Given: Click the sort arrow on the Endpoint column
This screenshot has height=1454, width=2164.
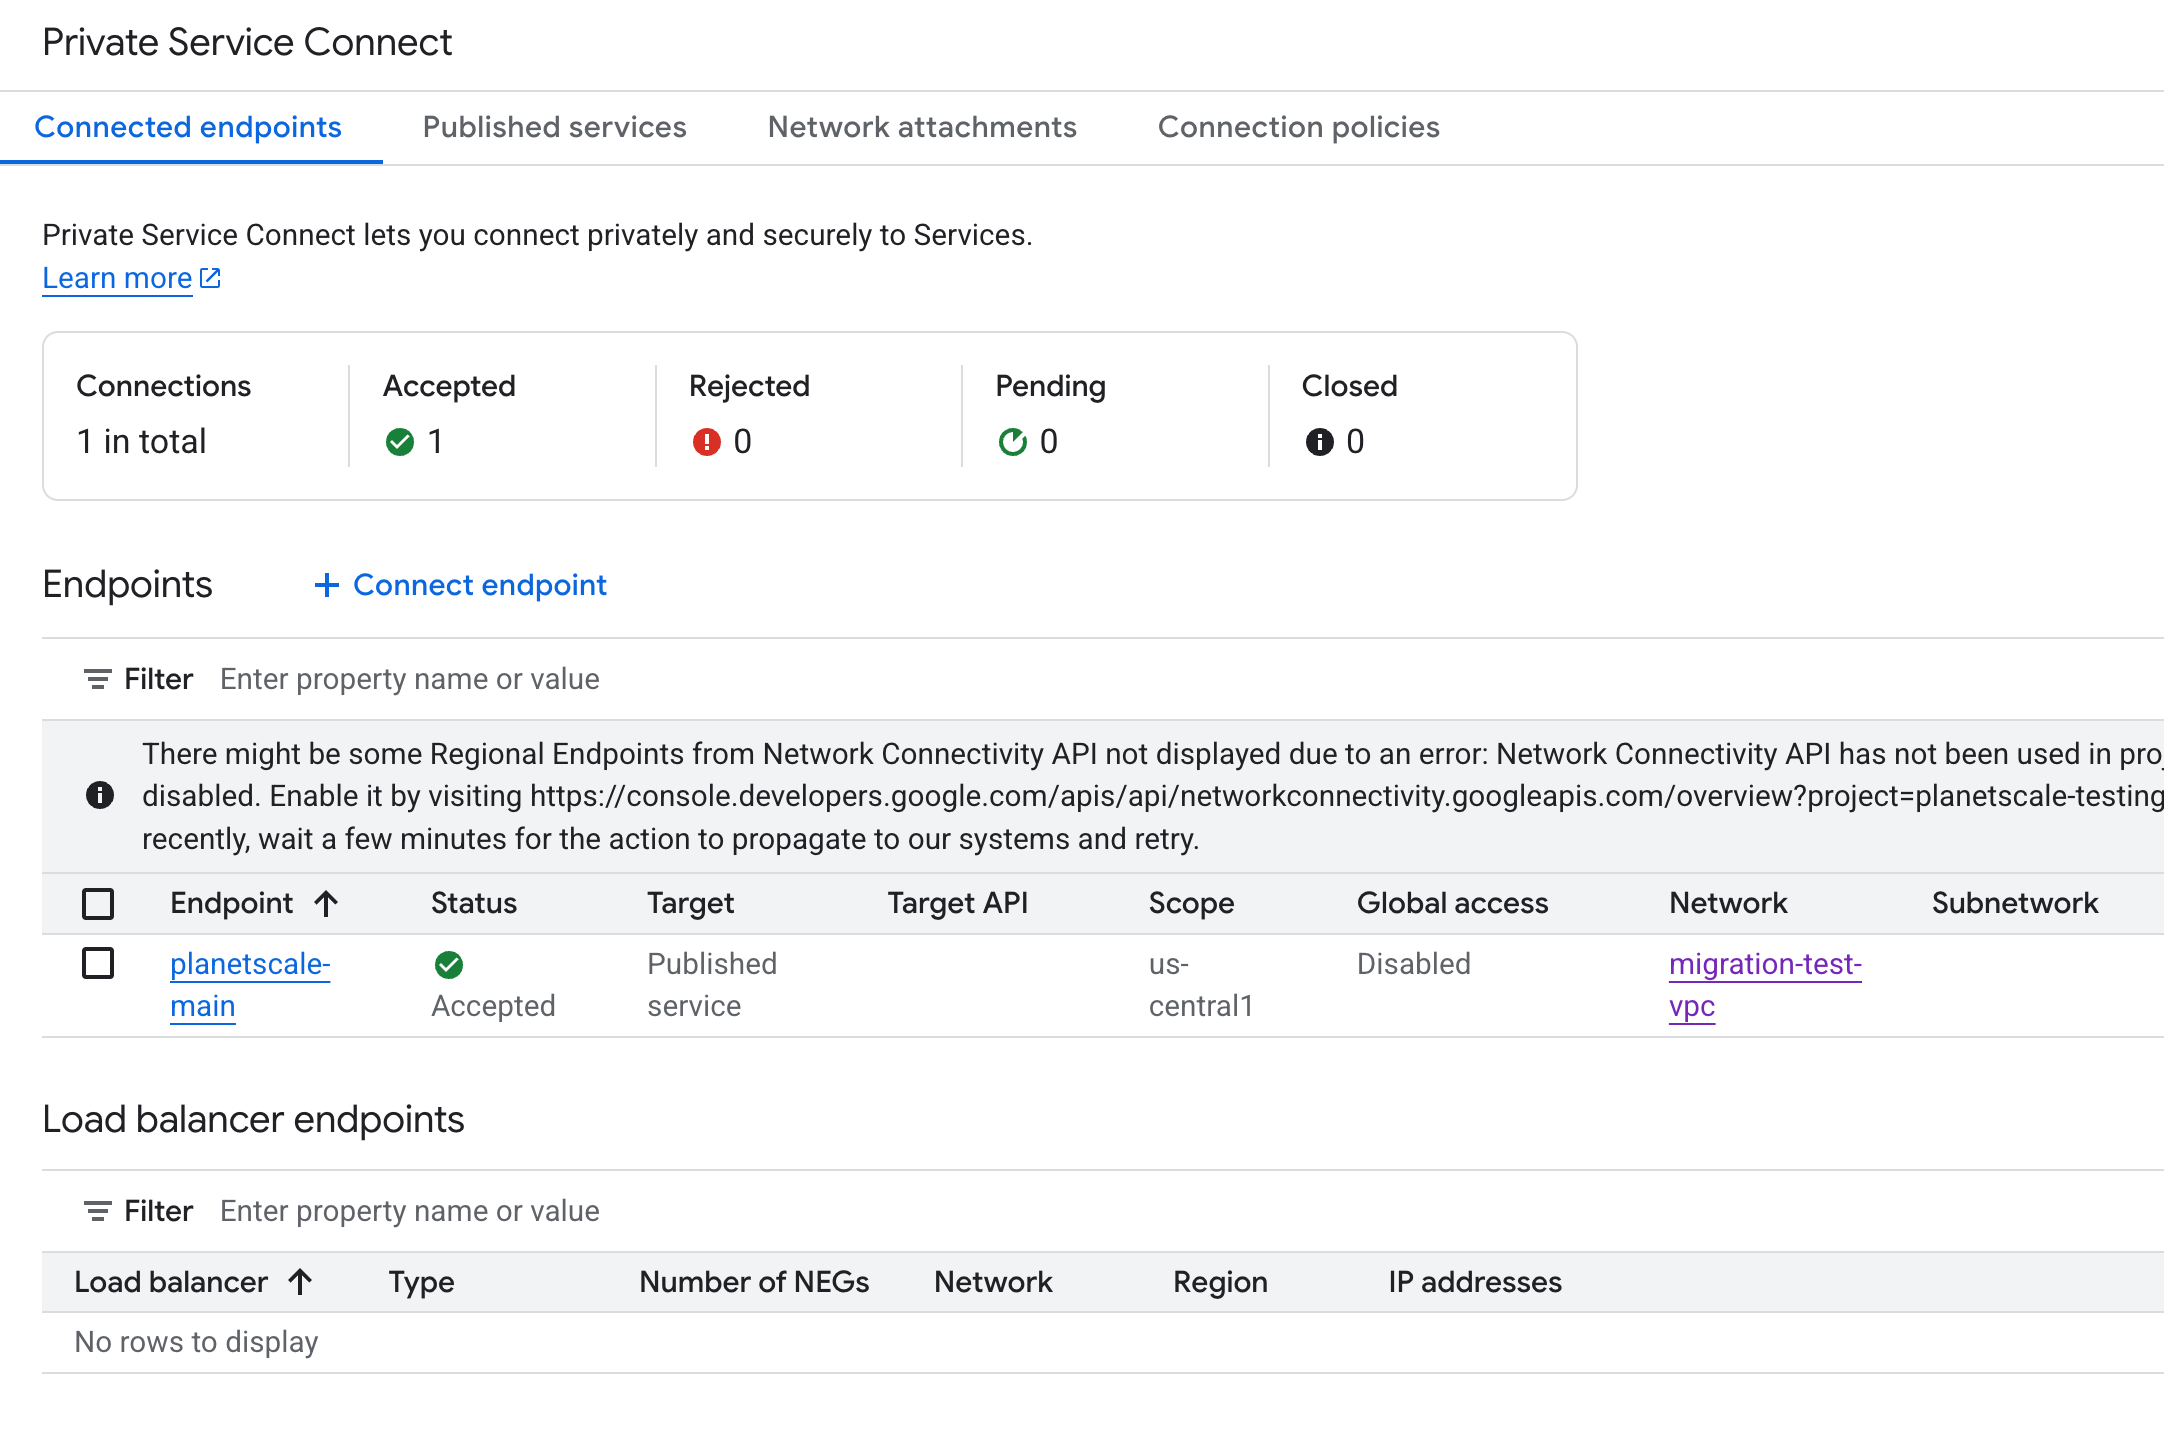Looking at the screenshot, I should 326,903.
